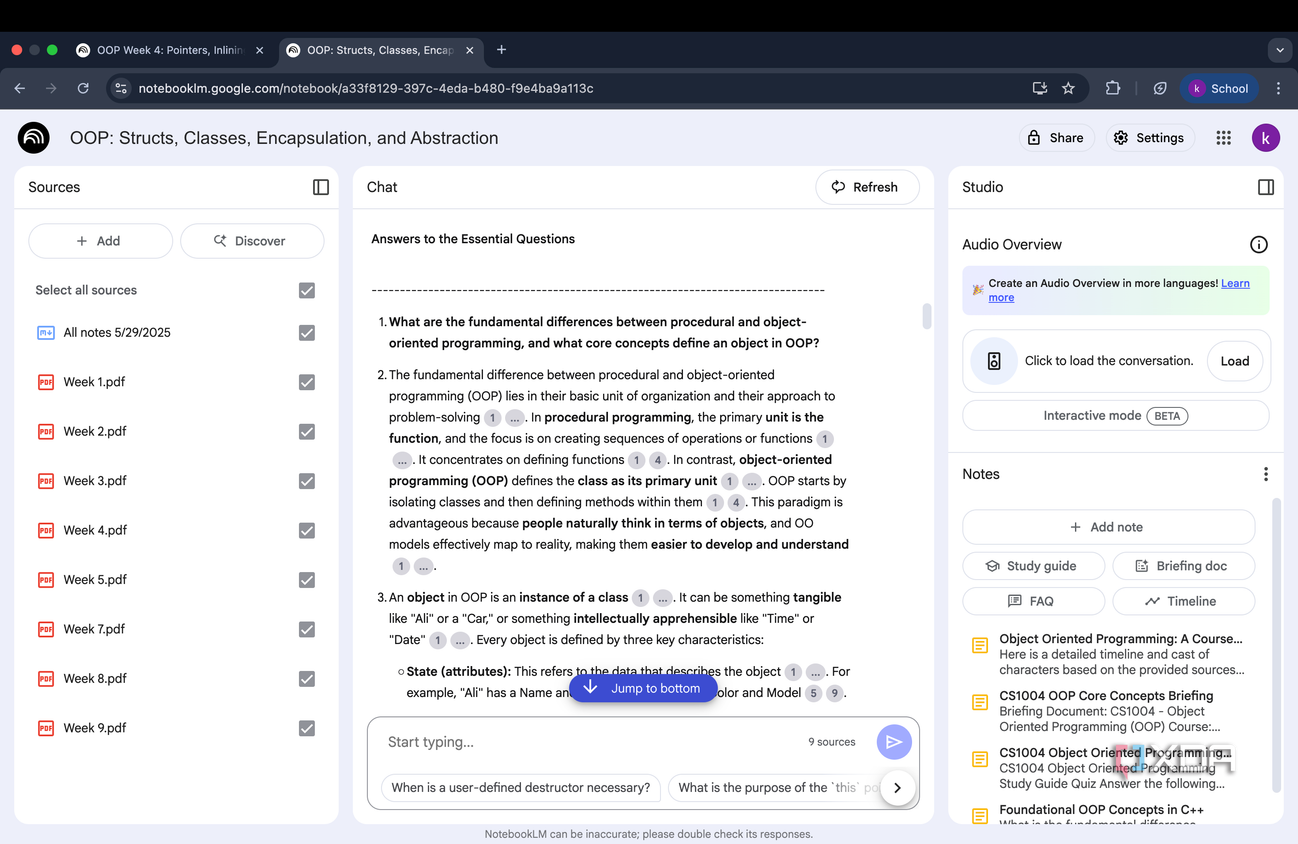Uncheck the Week 7.pdf source checkbox
Image resolution: width=1298 pixels, height=844 pixels.
coord(307,629)
